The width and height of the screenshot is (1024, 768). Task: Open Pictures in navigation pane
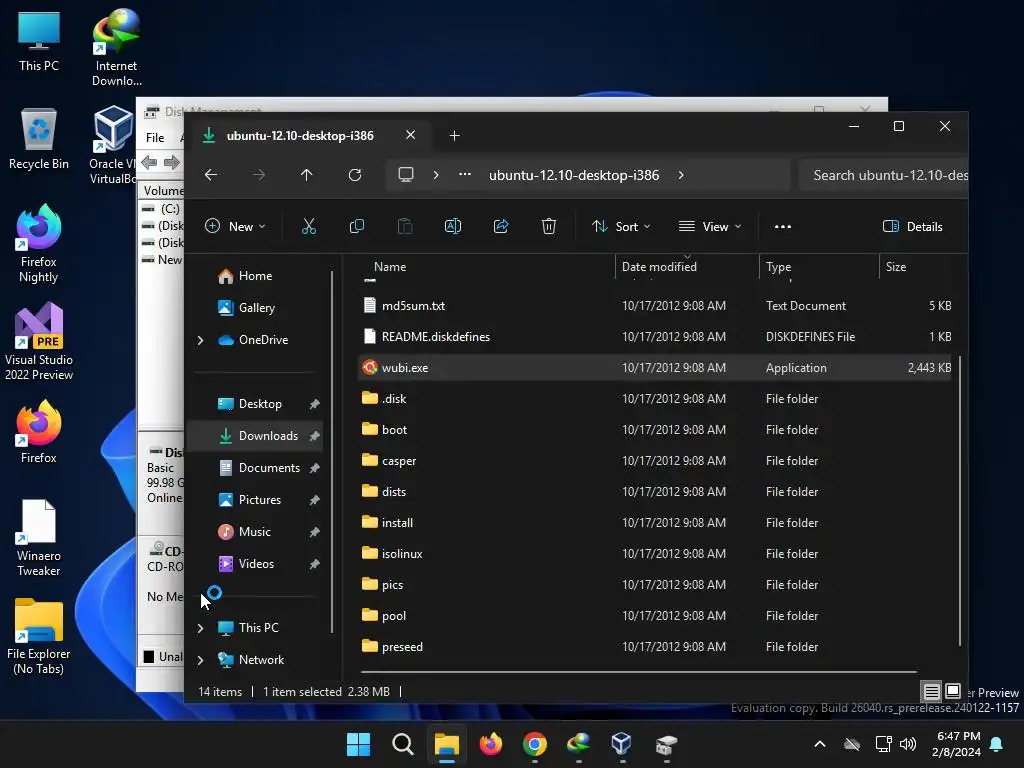click(x=259, y=500)
